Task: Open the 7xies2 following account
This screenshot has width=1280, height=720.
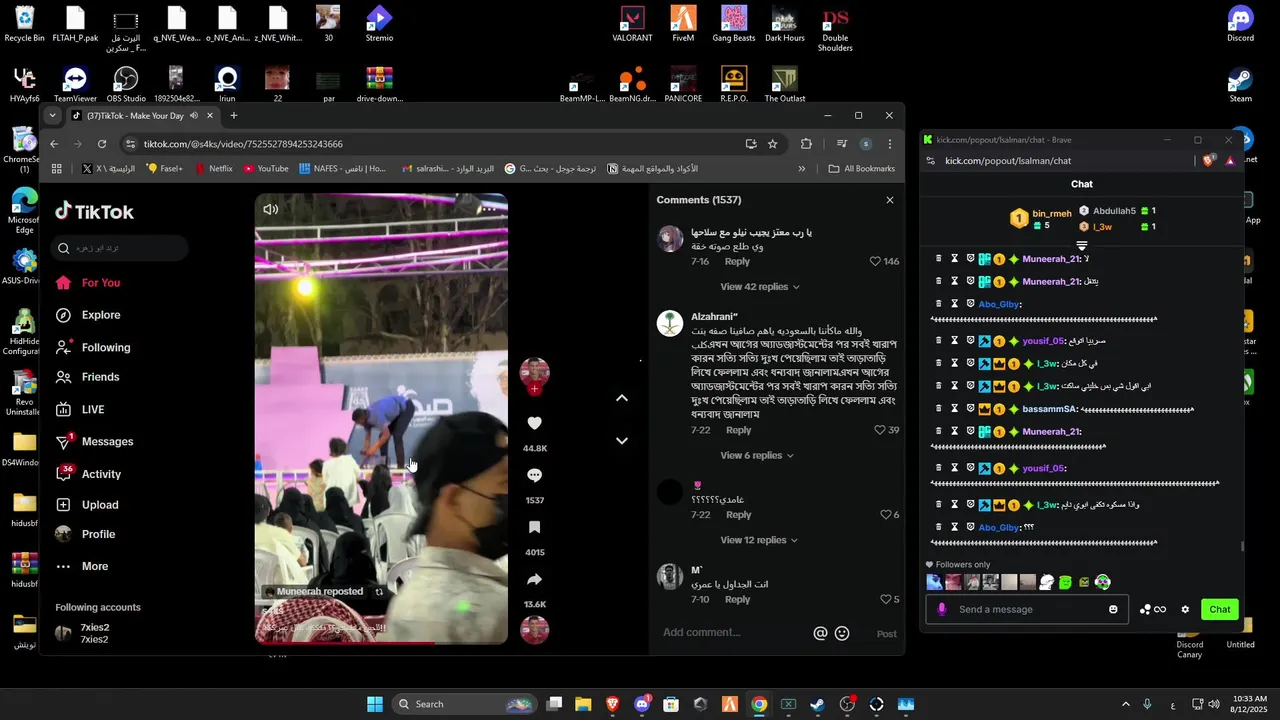Action: (x=95, y=633)
